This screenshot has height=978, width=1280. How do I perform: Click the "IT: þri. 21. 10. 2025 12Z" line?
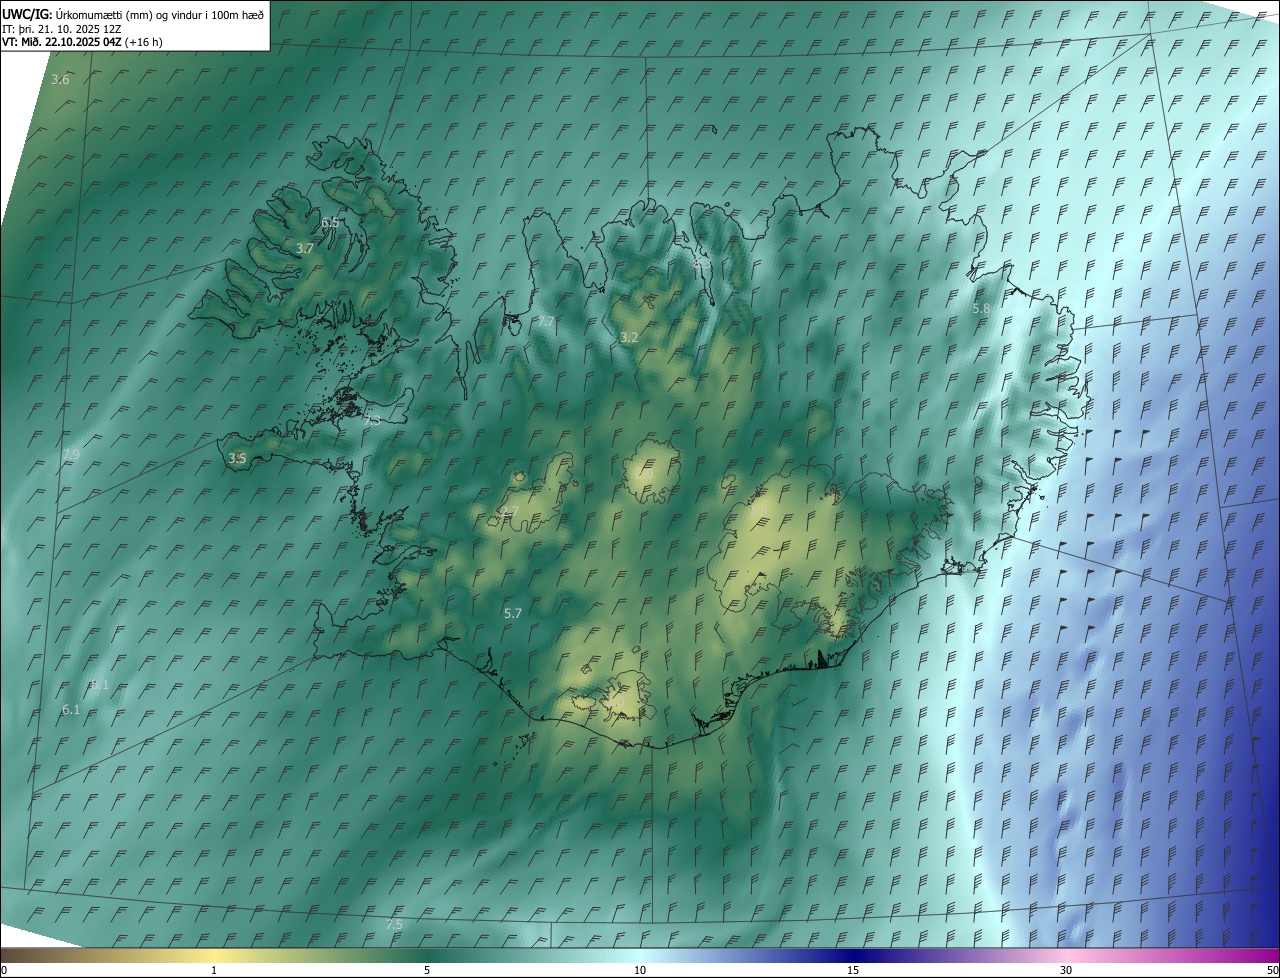click(x=62, y=28)
